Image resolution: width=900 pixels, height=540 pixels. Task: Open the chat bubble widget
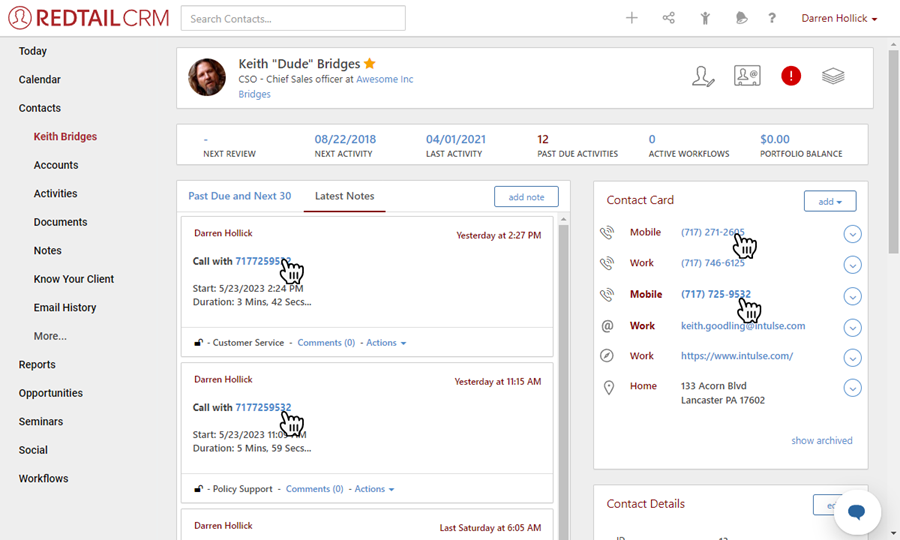click(857, 512)
